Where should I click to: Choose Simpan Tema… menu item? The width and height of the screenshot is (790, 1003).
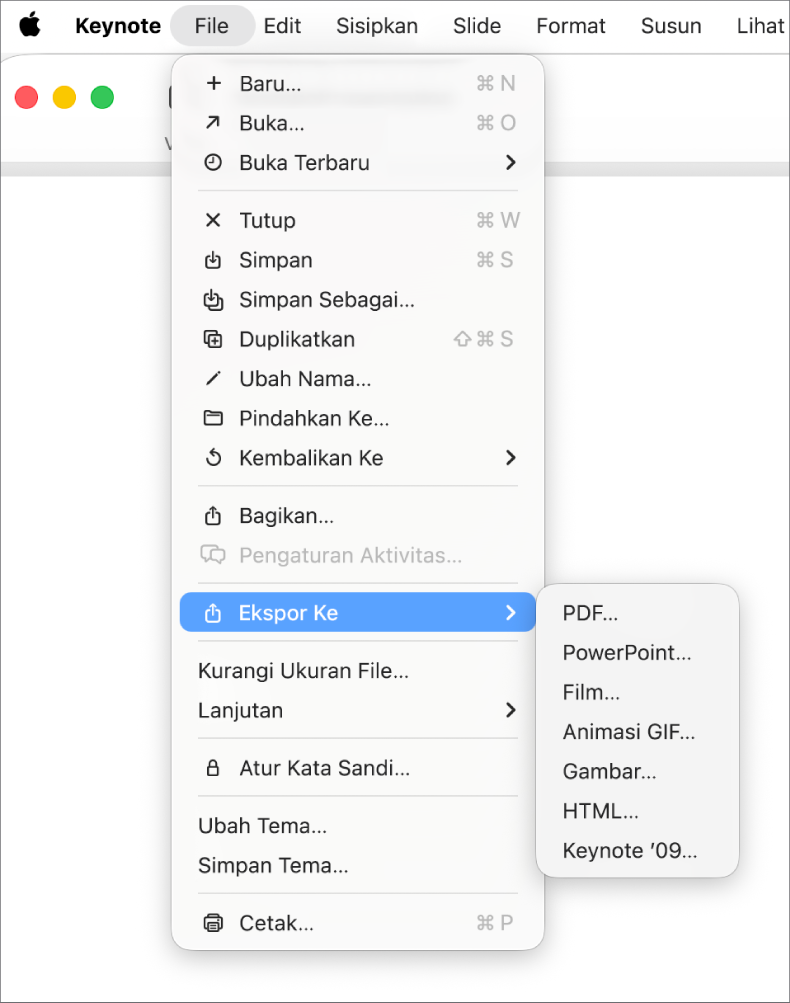(358, 865)
